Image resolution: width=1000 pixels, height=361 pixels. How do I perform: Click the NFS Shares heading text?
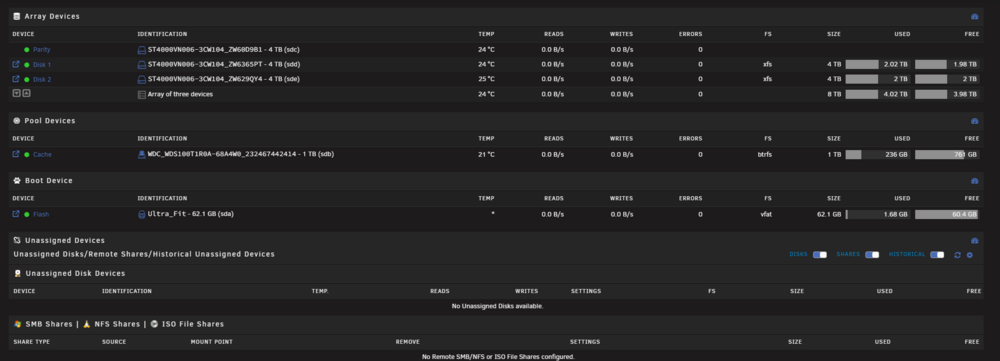117,324
